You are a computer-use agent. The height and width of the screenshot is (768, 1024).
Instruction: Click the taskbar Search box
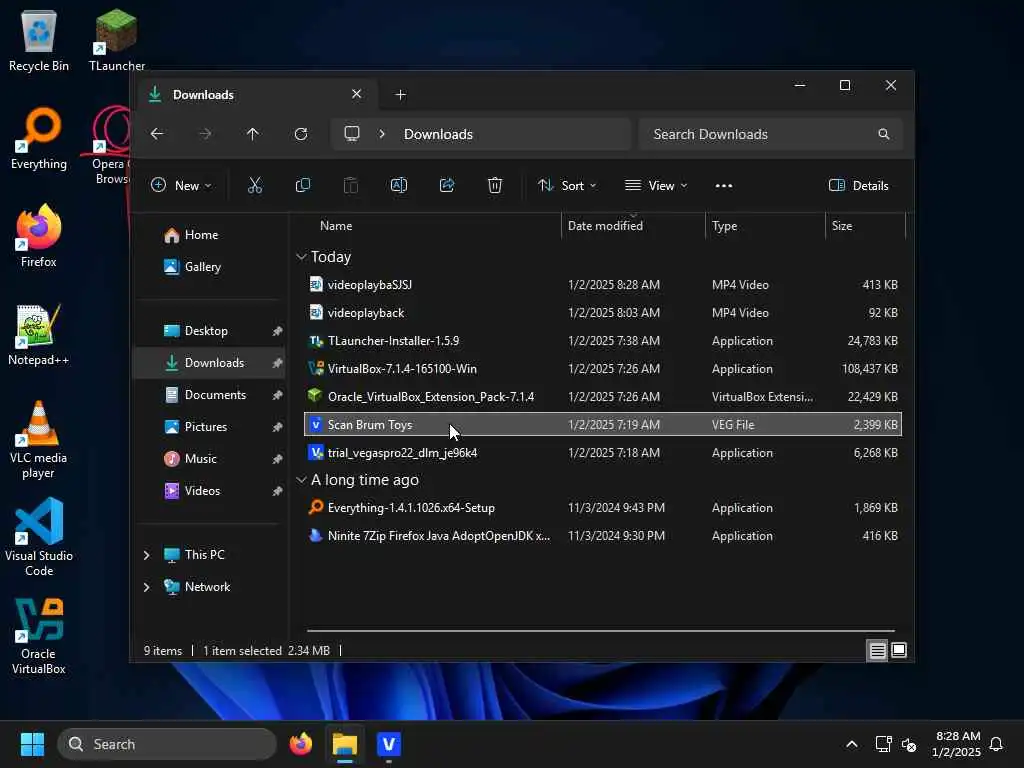tap(167, 744)
